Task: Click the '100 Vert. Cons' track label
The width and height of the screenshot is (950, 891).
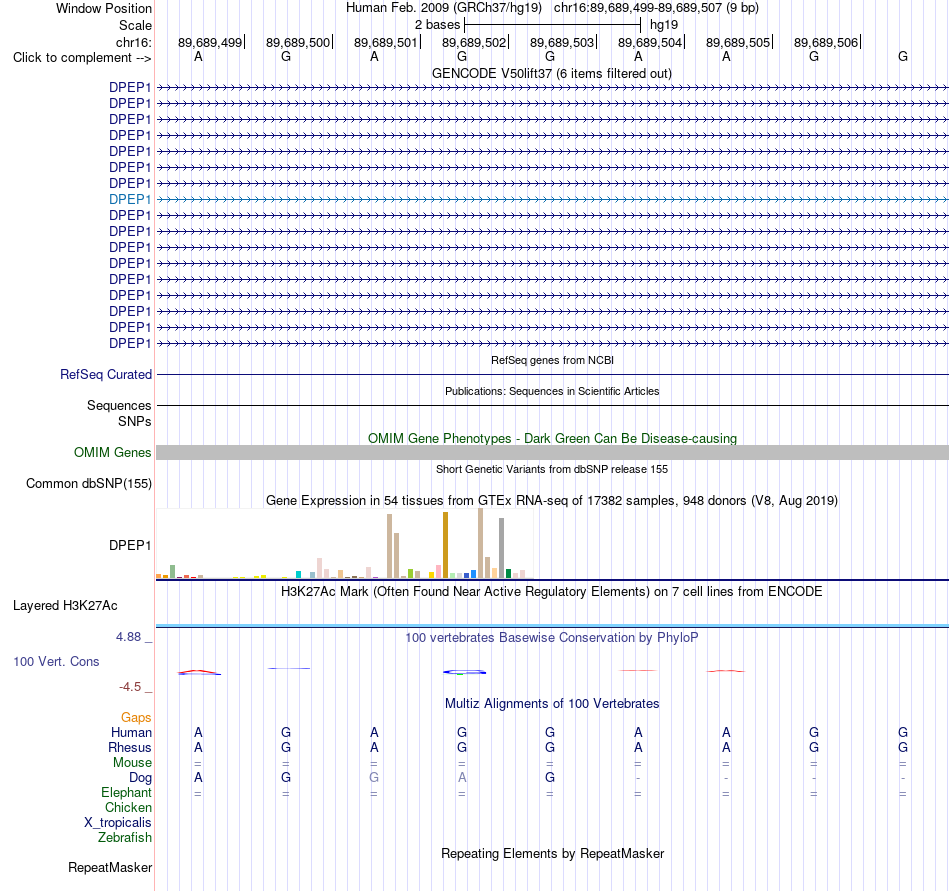Action: click(56, 661)
